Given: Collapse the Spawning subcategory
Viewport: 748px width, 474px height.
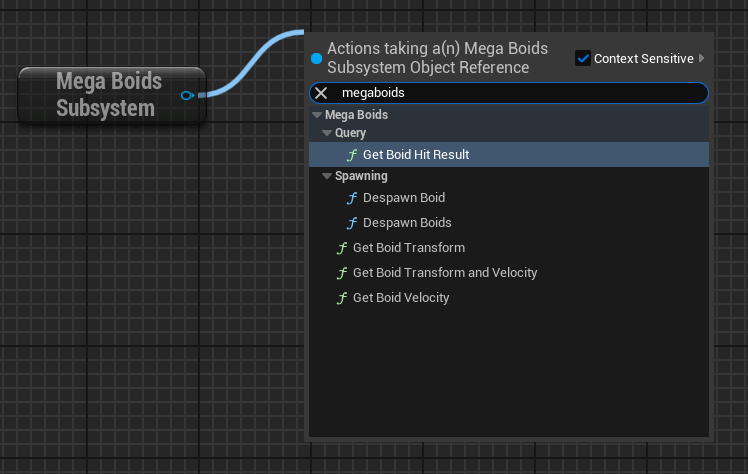Looking at the screenshot, I should (x=327, y=176).
